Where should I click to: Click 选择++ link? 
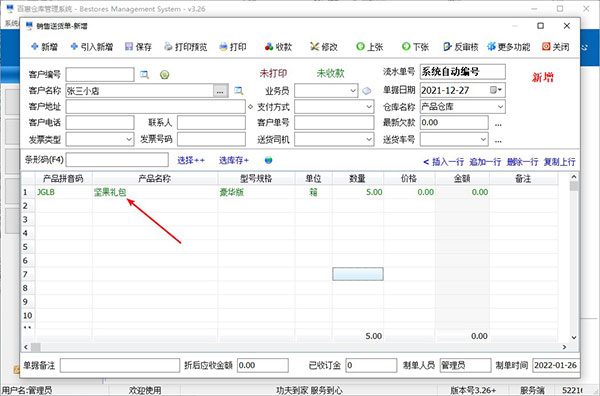click(x=191, y=160)
